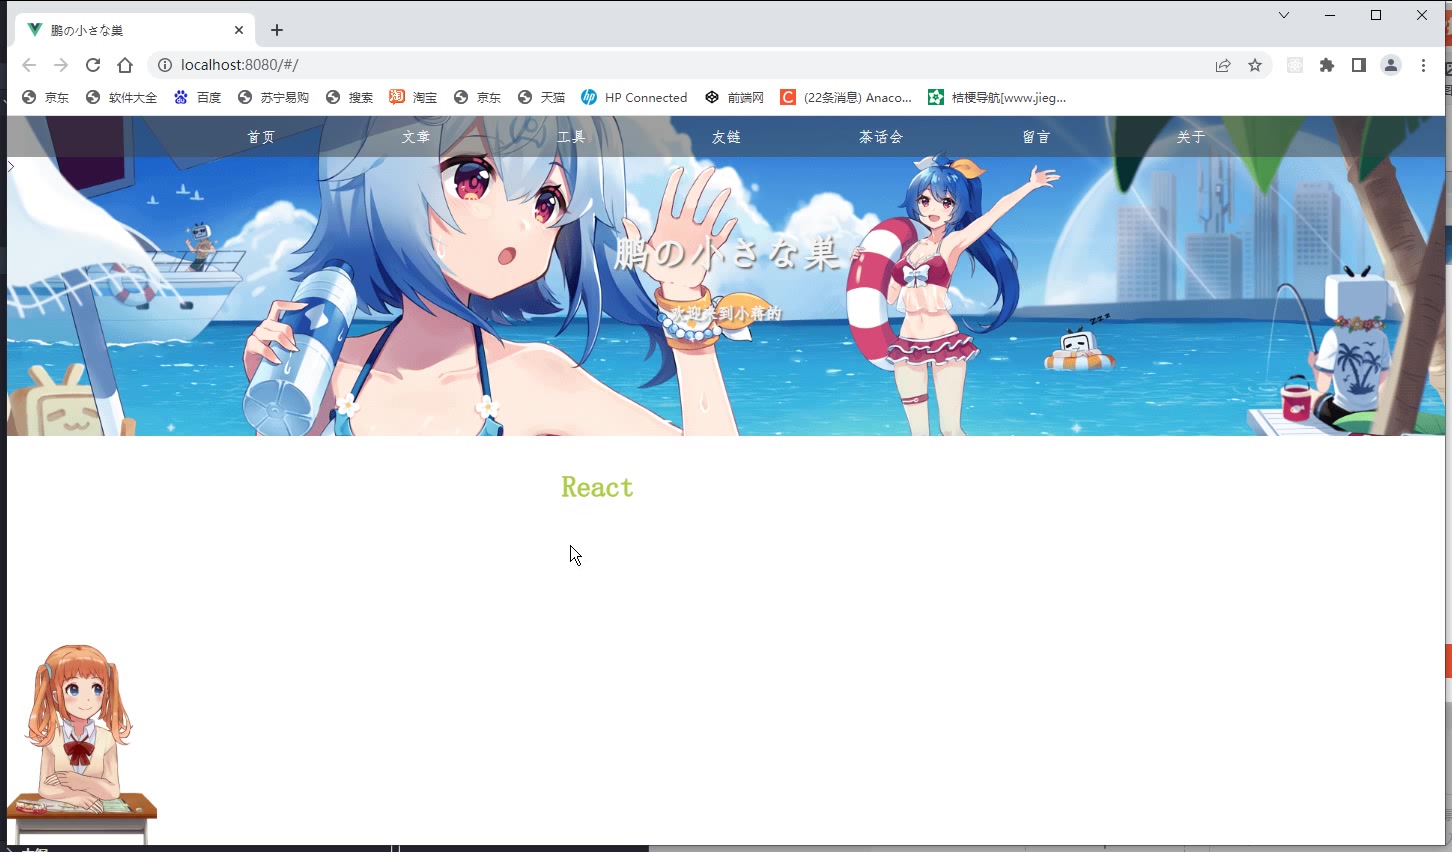Open 茶话会 from the nav bar
1452x852 pixels.
pyautogui.click(x=880, y=137)
